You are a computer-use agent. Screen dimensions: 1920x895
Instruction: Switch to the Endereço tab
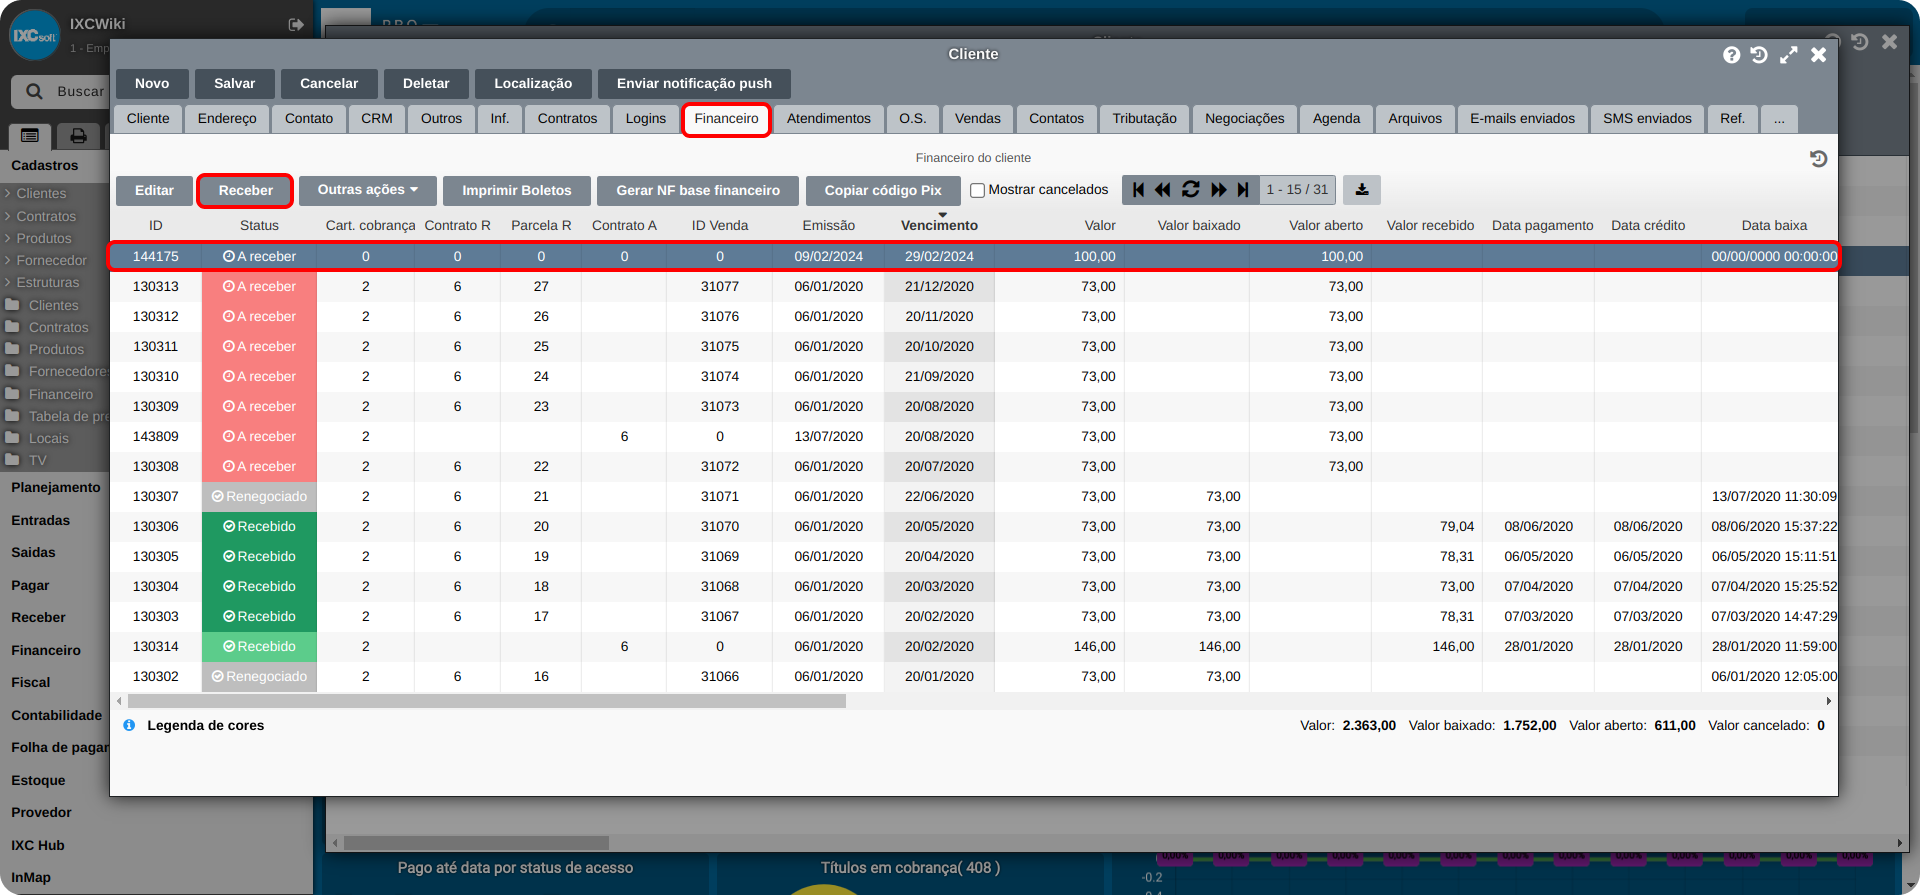[227, 119]
